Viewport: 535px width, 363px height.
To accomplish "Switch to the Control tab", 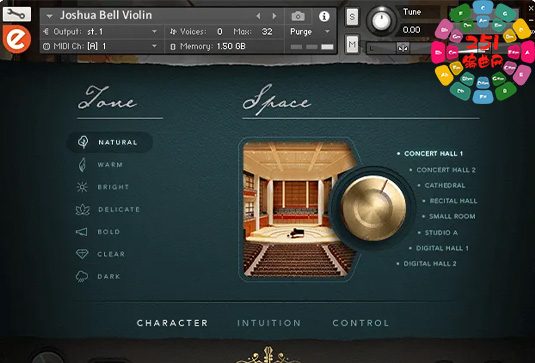I will (361, 323).
